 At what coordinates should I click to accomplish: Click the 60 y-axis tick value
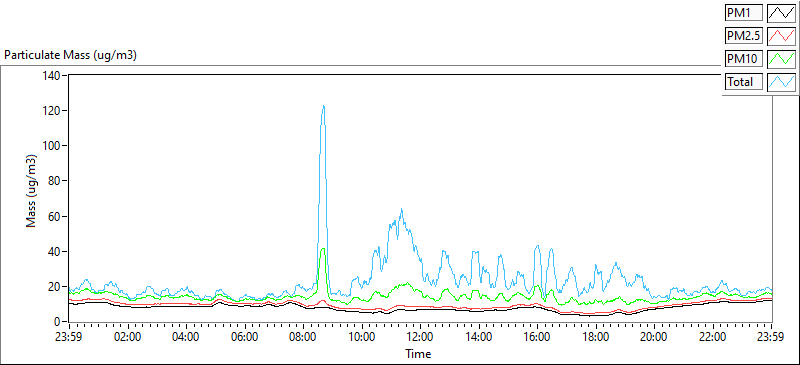coord(55,216)
